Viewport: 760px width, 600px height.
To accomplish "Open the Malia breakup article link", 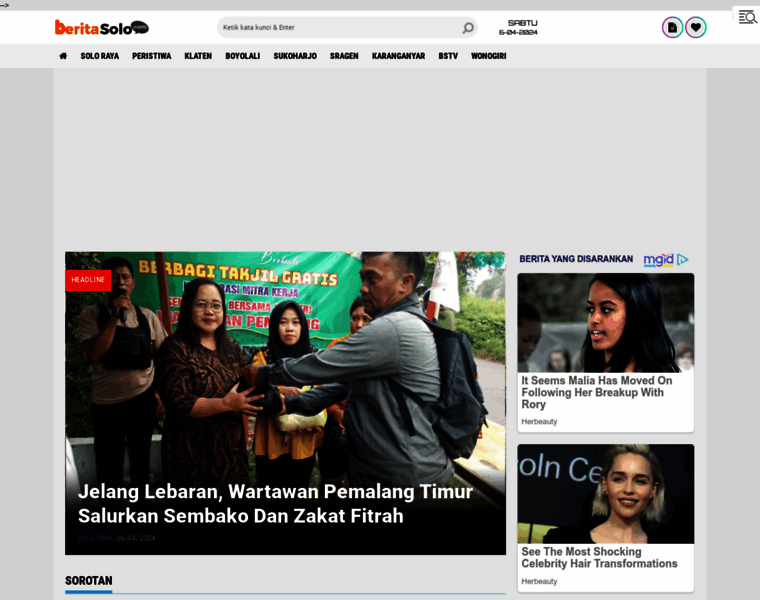I will coord(597,392).
